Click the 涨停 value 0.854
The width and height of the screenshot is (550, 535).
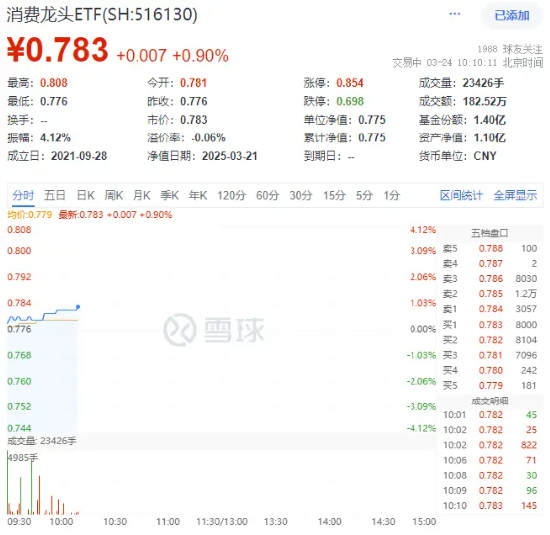350,83
